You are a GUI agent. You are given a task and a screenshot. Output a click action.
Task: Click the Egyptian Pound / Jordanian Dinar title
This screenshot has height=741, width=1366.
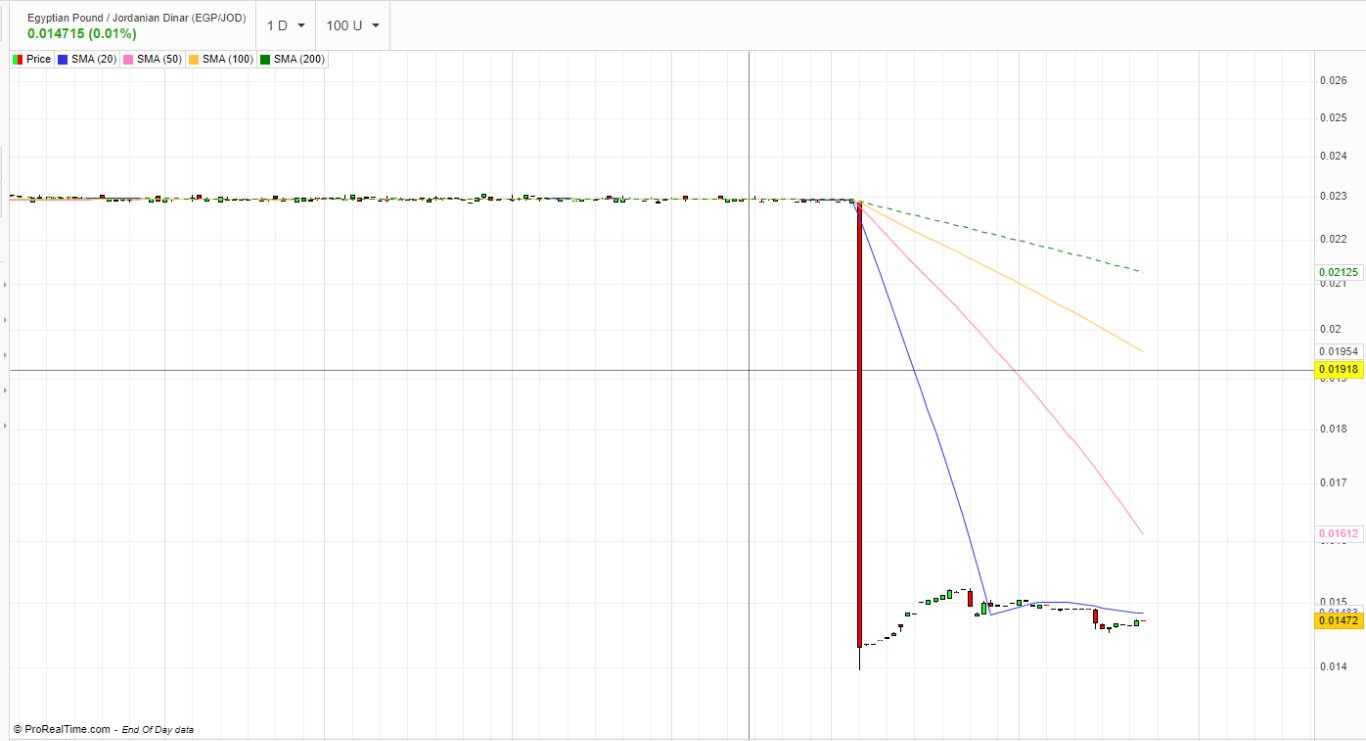coord(136,18)
